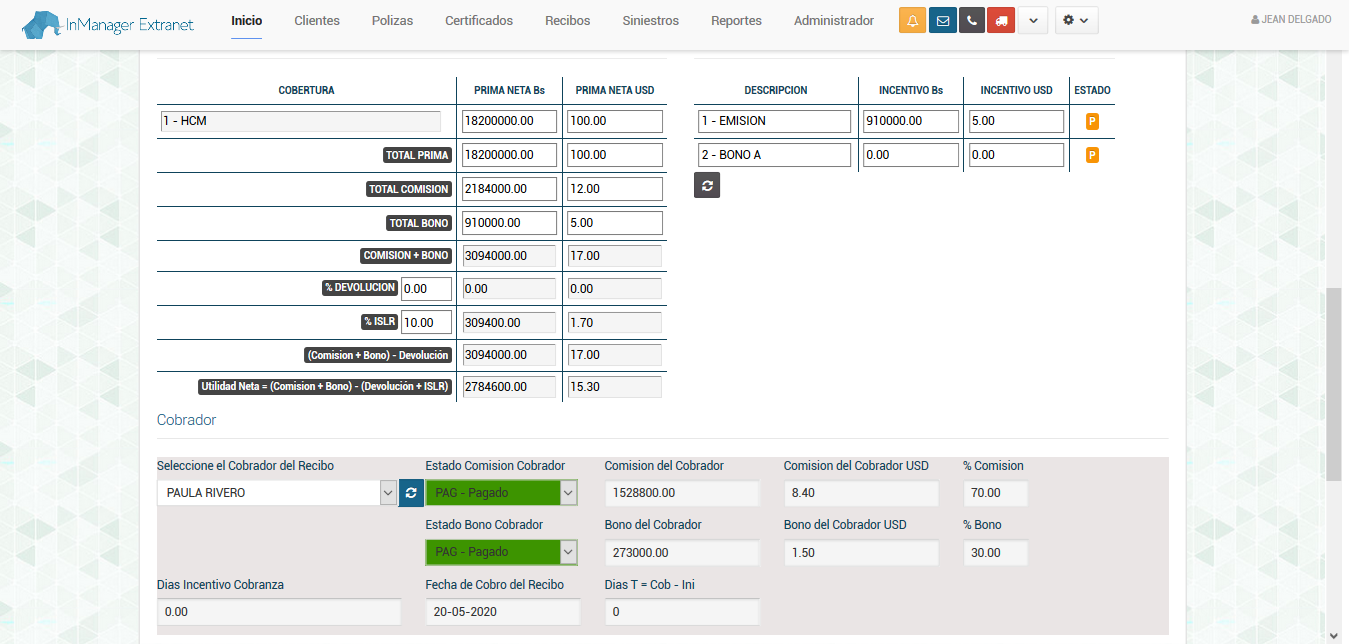Click refresh icon below incentives table
Image resolution: width=1349 pixels, height=644 pixels.
point(707,185)
